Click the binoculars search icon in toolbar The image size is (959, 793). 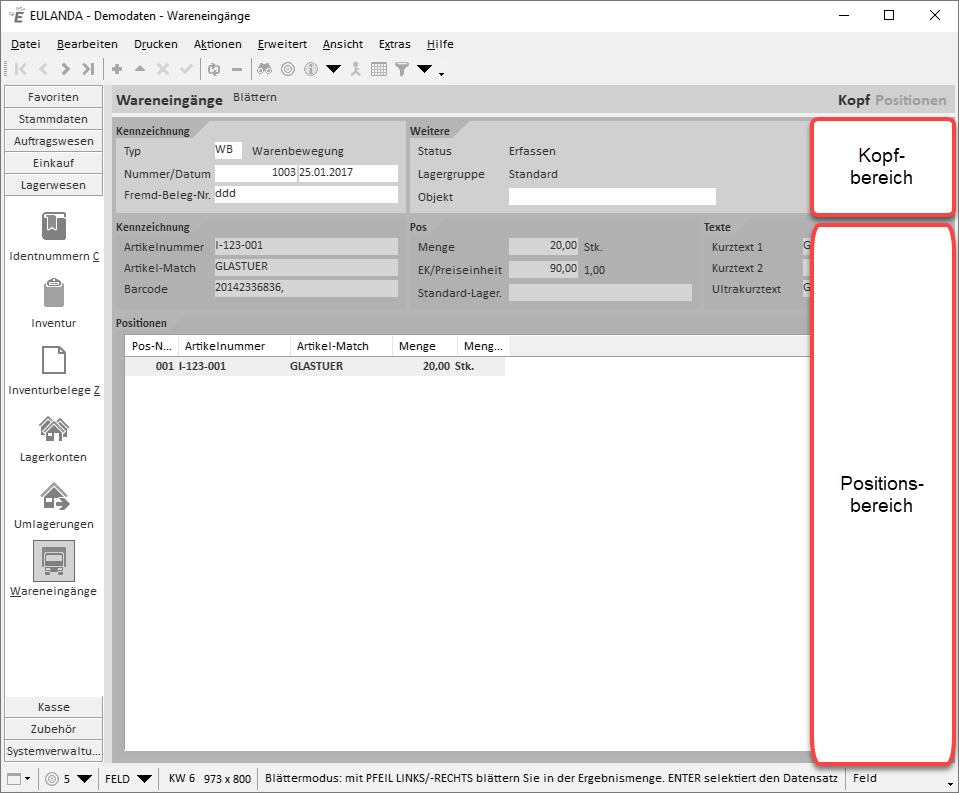pos(265,69)
